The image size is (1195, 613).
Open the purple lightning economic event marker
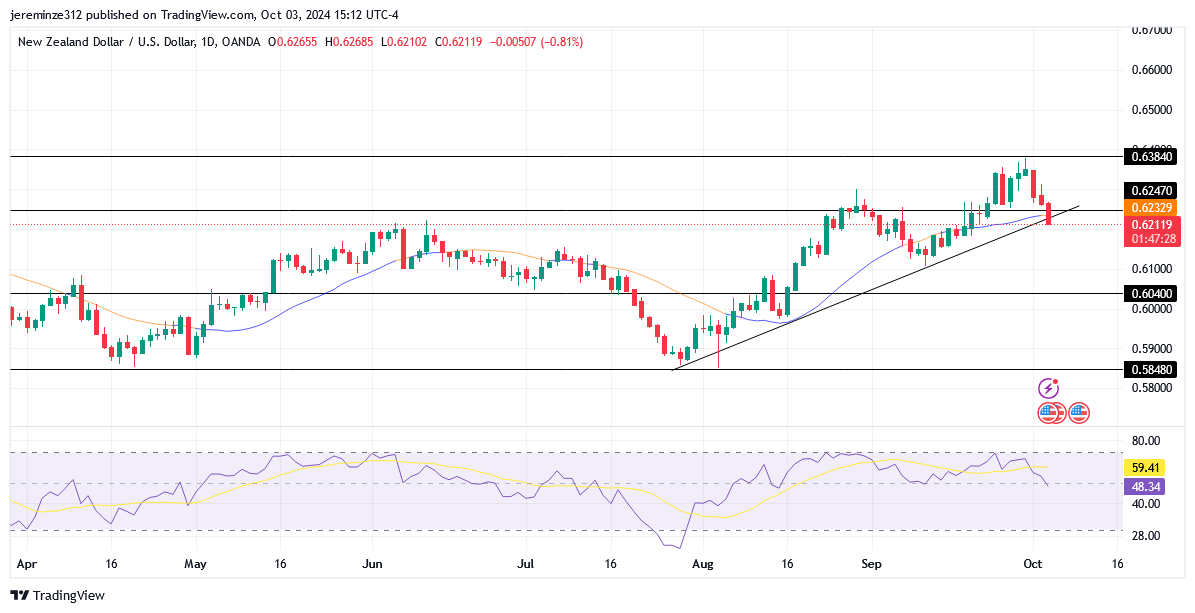(1048, 388)
